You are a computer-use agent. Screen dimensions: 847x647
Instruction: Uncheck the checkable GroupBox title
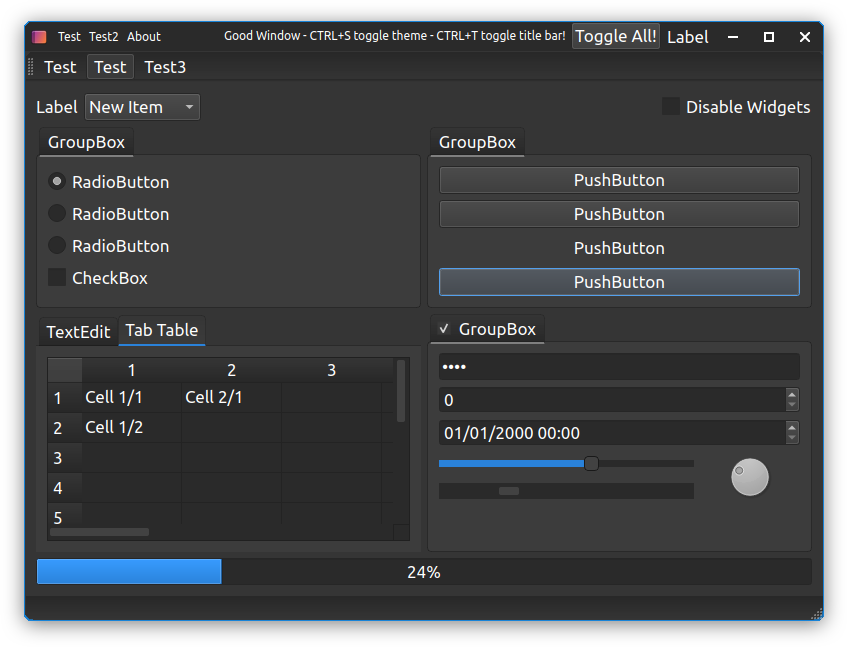click(x=445, y=329)
